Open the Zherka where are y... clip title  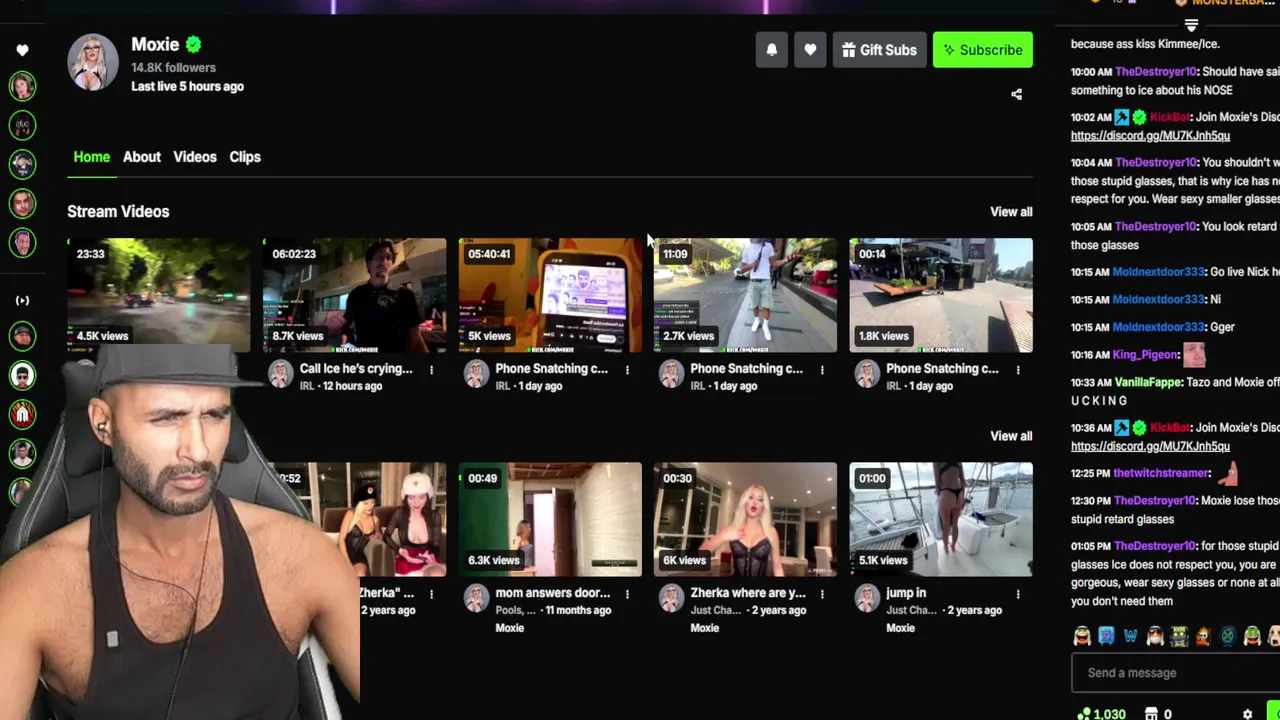pos(748,593)
